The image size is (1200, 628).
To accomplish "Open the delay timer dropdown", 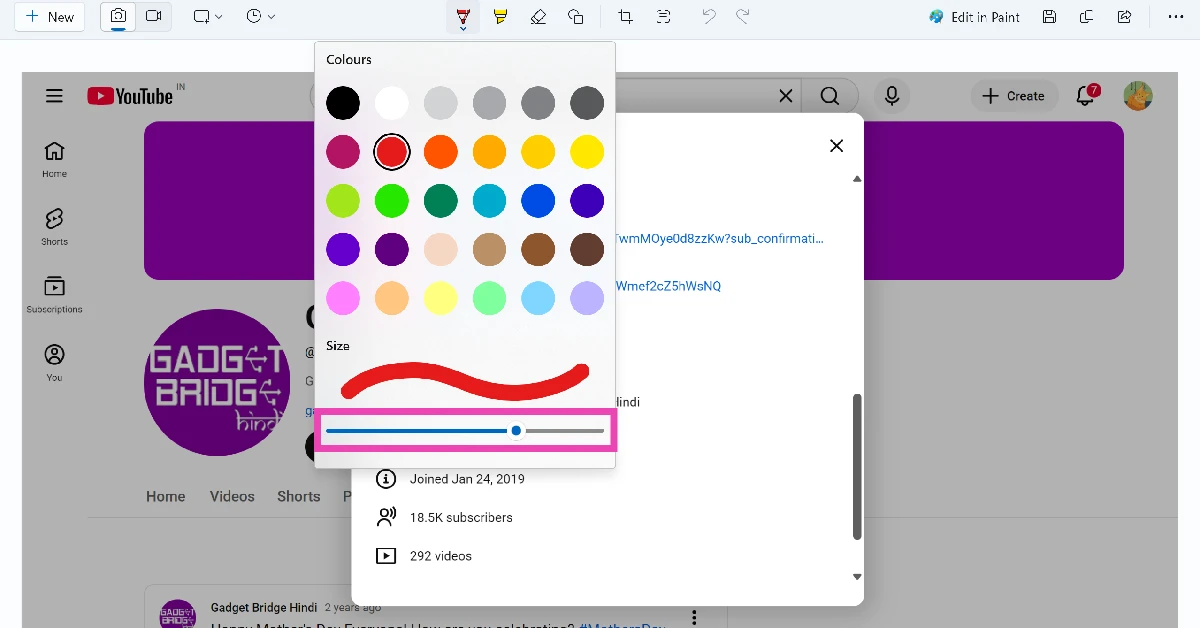I will coord(258,16).
